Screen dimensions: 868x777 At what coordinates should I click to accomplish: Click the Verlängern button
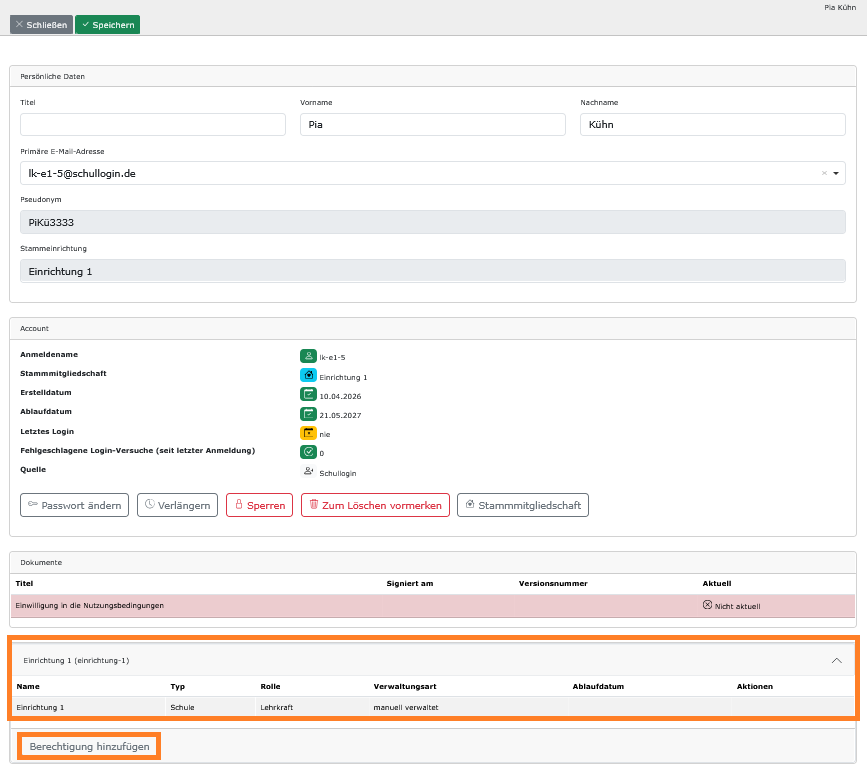pyautogui.click(x=177, y=505)
